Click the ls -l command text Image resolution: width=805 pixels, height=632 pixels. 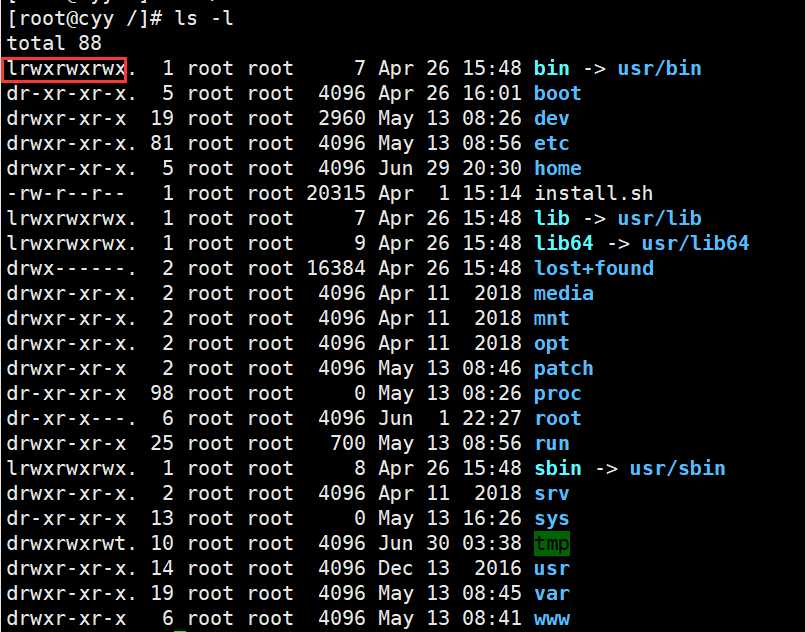click(204, 19)
